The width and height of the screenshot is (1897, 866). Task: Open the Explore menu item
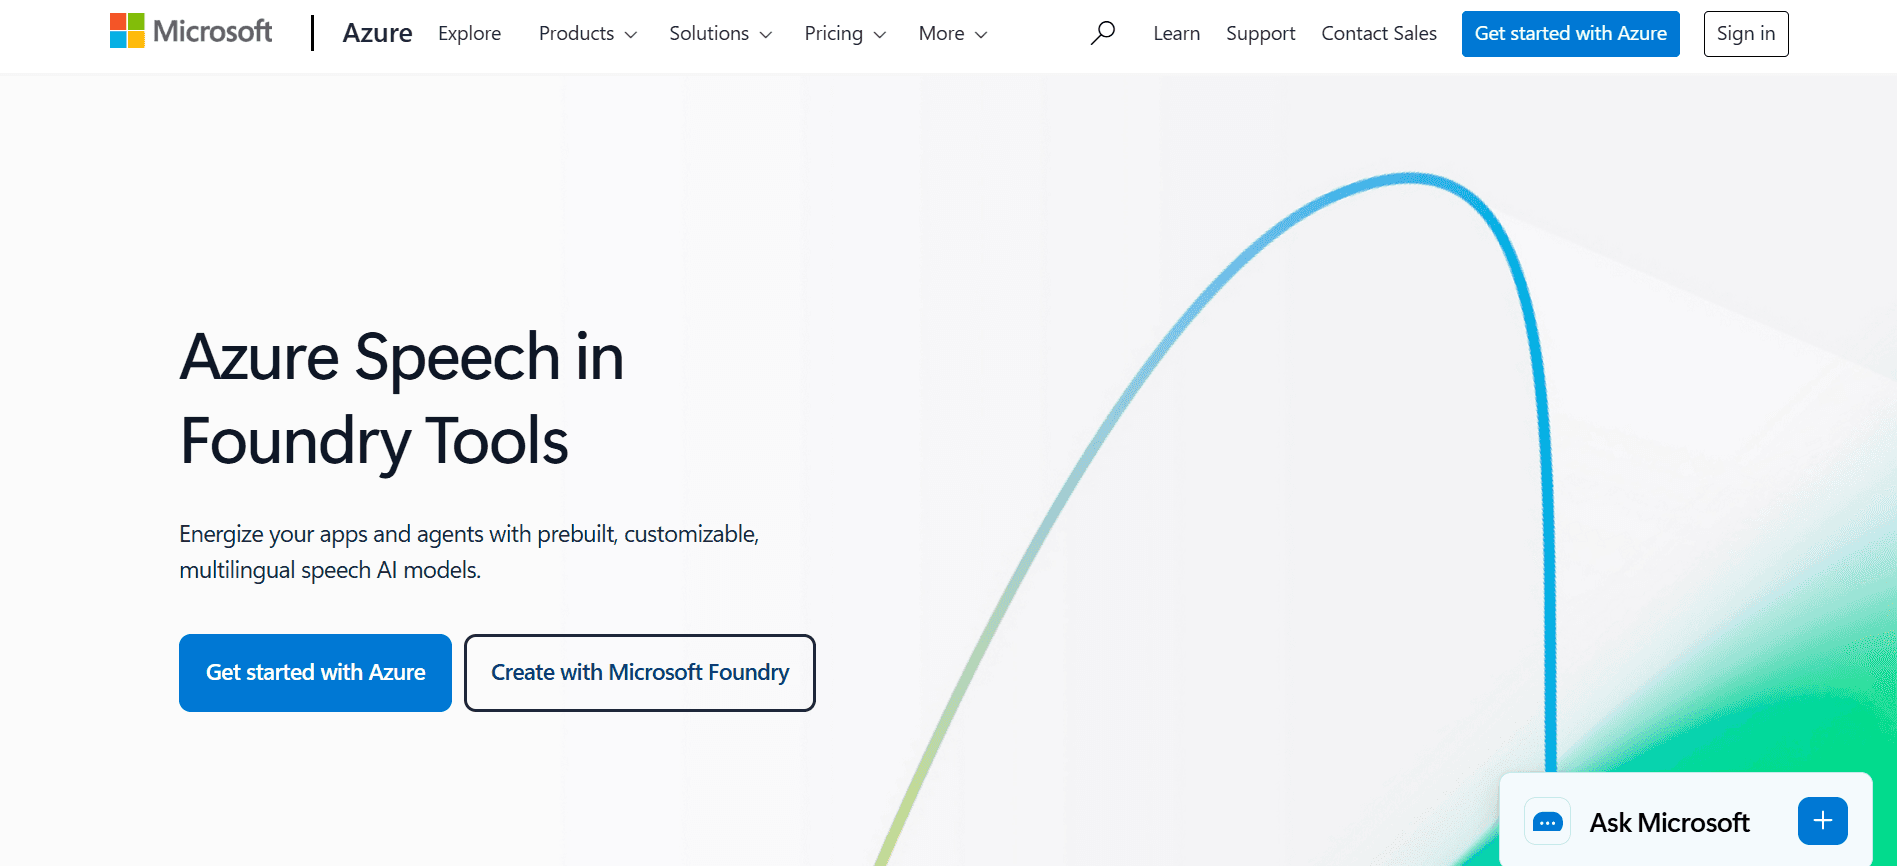tap(469, 33)
